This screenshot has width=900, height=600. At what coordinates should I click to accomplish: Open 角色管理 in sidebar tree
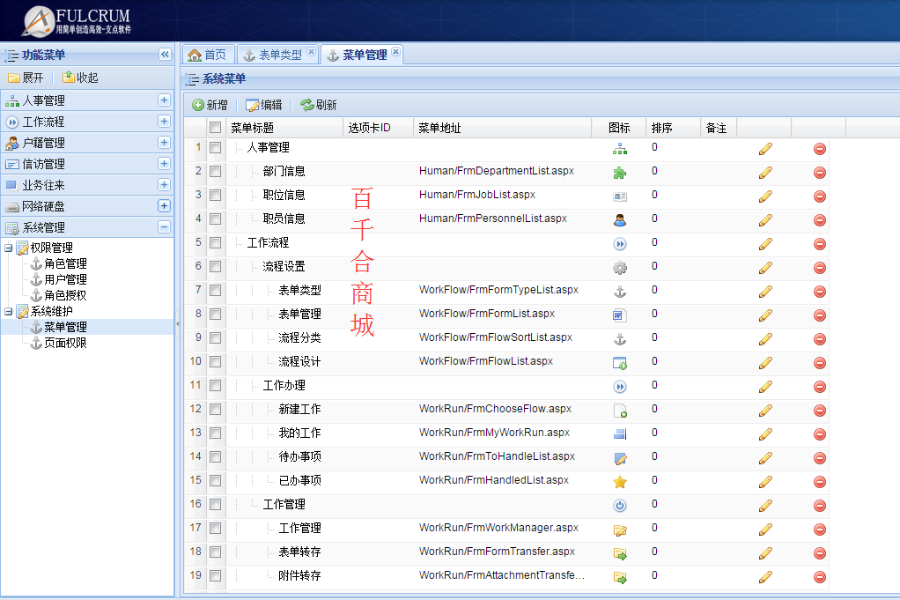coord(65,264)
